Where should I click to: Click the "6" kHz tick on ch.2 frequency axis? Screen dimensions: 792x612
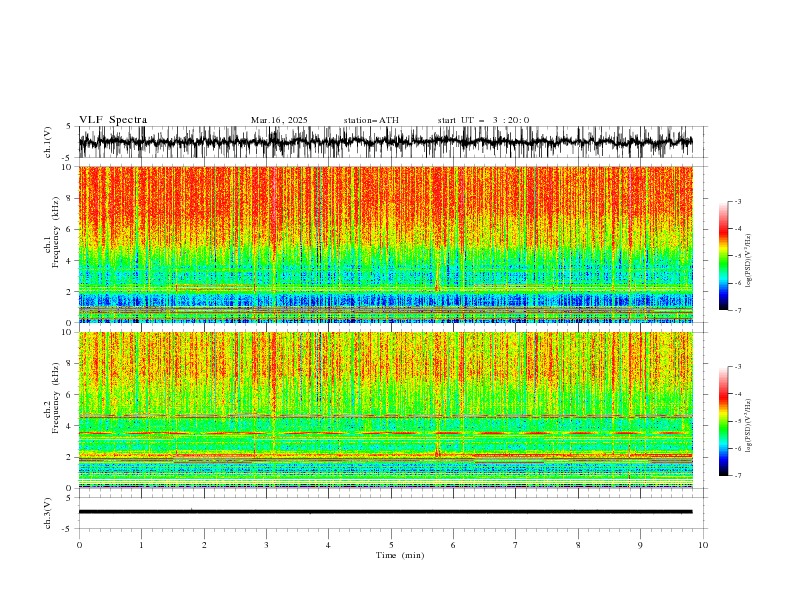[x=70, y=395]
